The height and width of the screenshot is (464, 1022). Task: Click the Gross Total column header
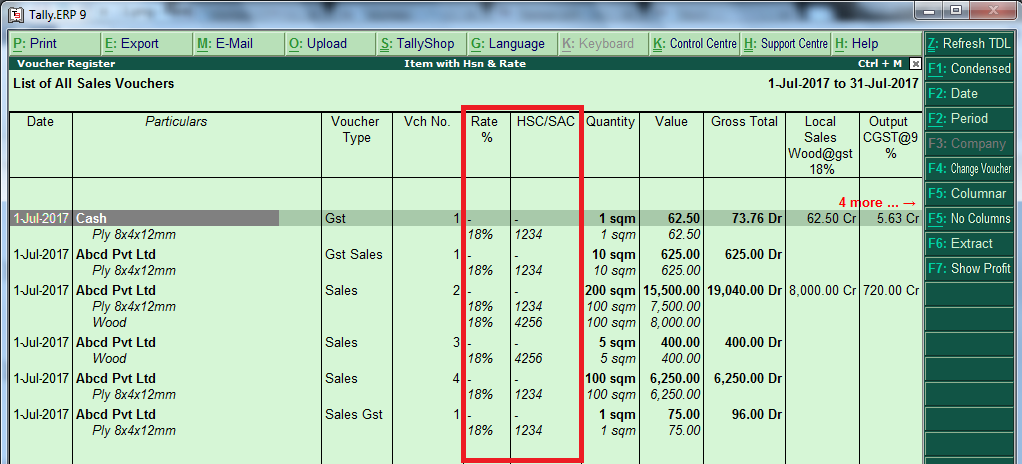tap(744, 122)
